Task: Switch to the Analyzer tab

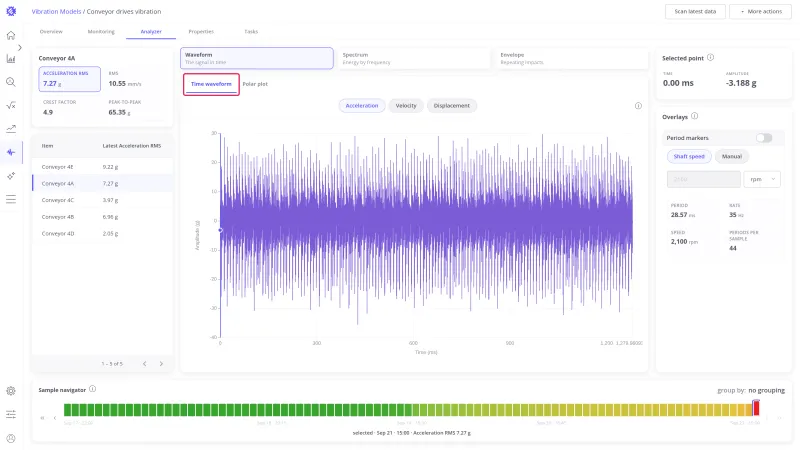Action: coord(151,32)
